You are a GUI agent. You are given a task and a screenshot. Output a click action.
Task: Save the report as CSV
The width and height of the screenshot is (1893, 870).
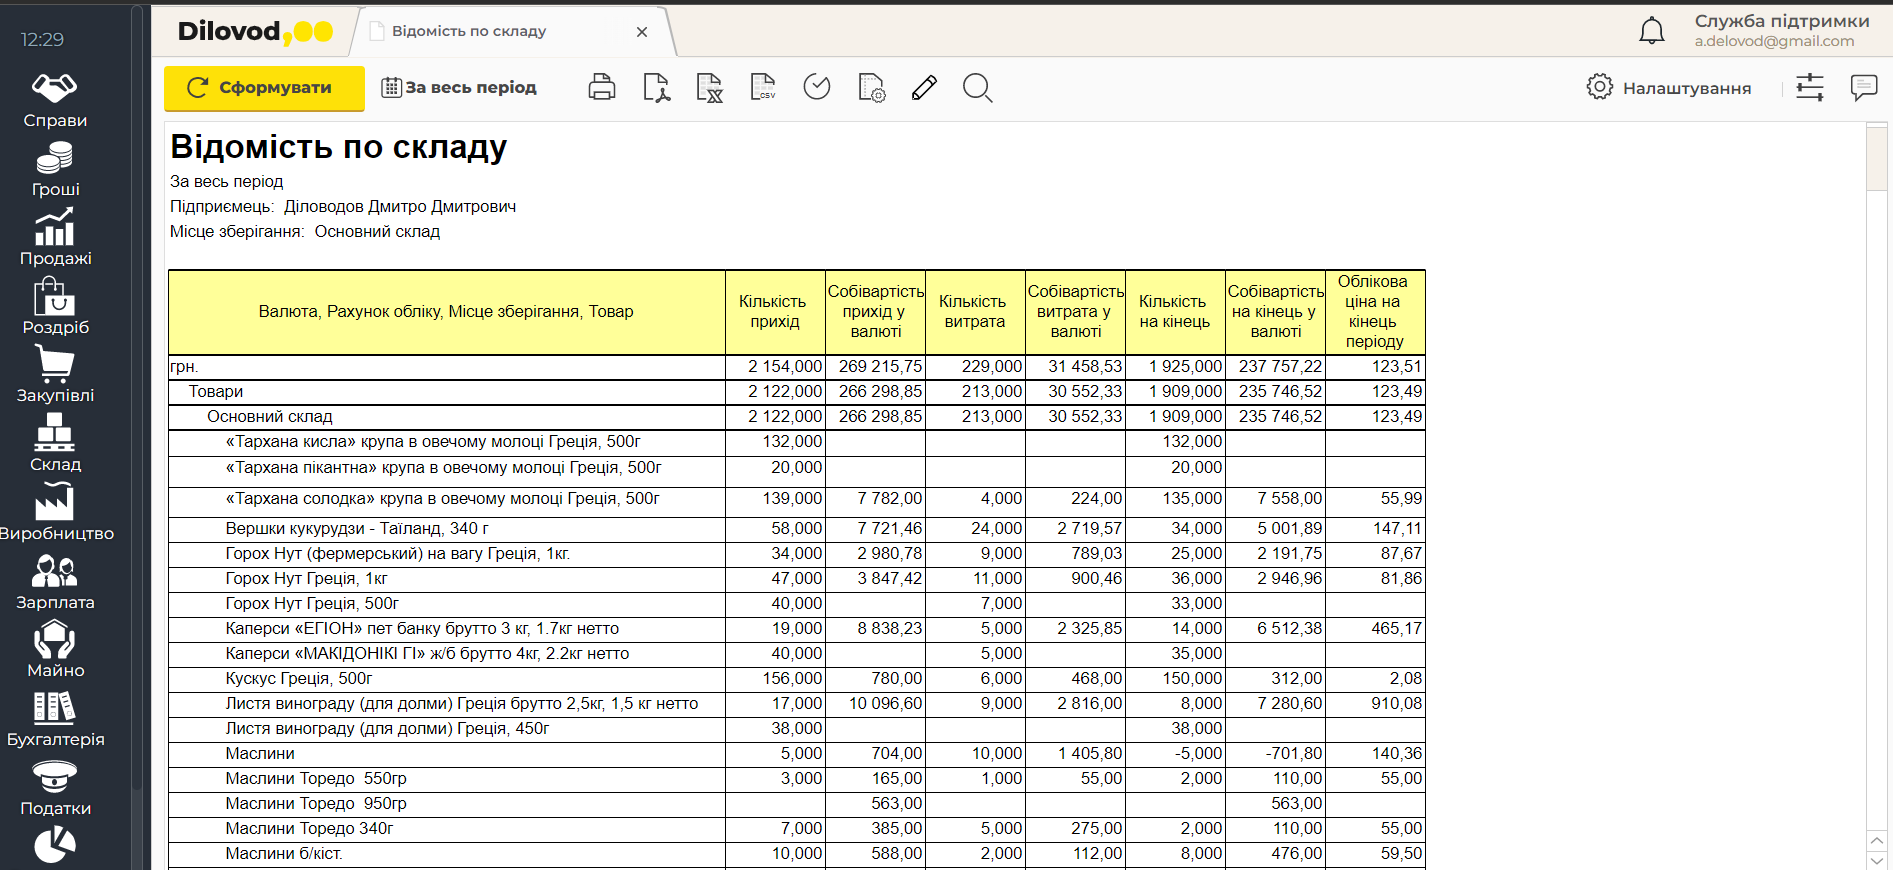coord(763,88)
